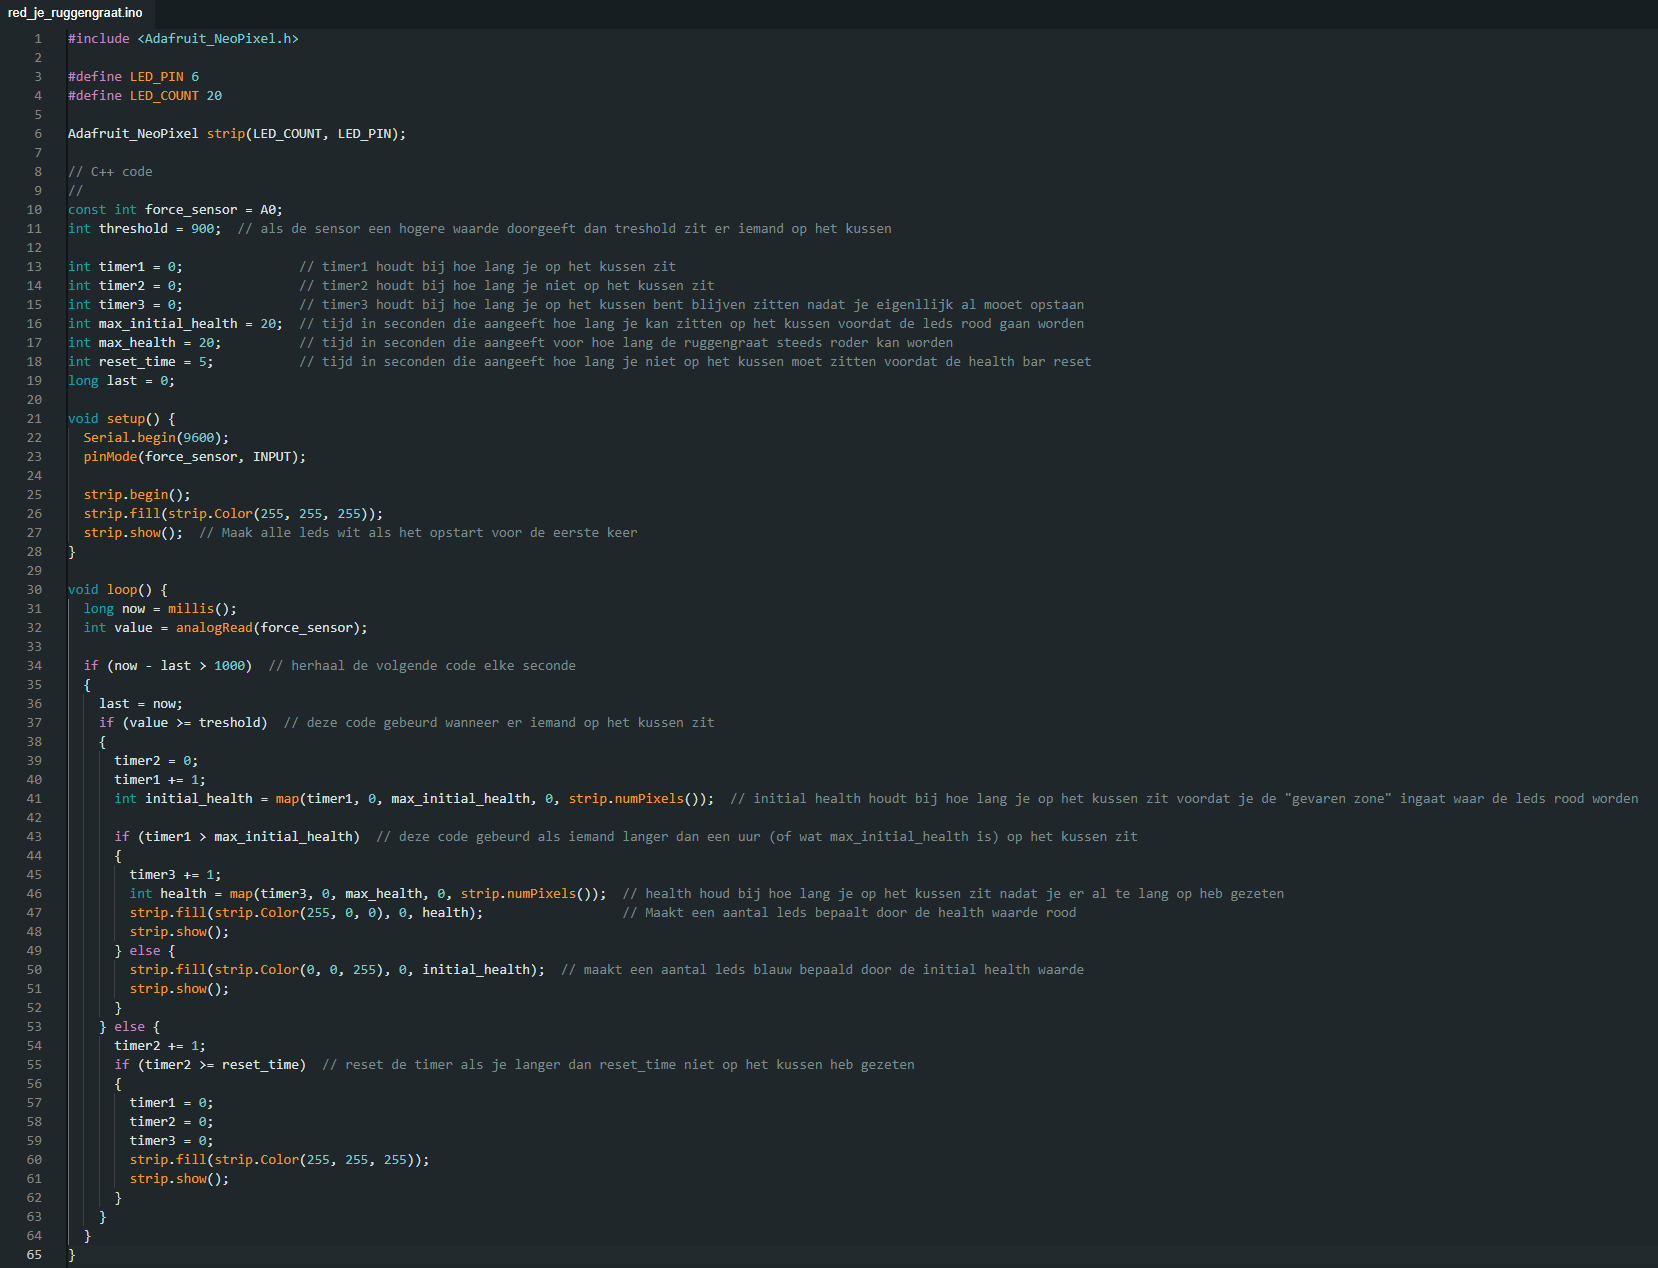Click 'last = now;' statement

click(x=141, y=704)
